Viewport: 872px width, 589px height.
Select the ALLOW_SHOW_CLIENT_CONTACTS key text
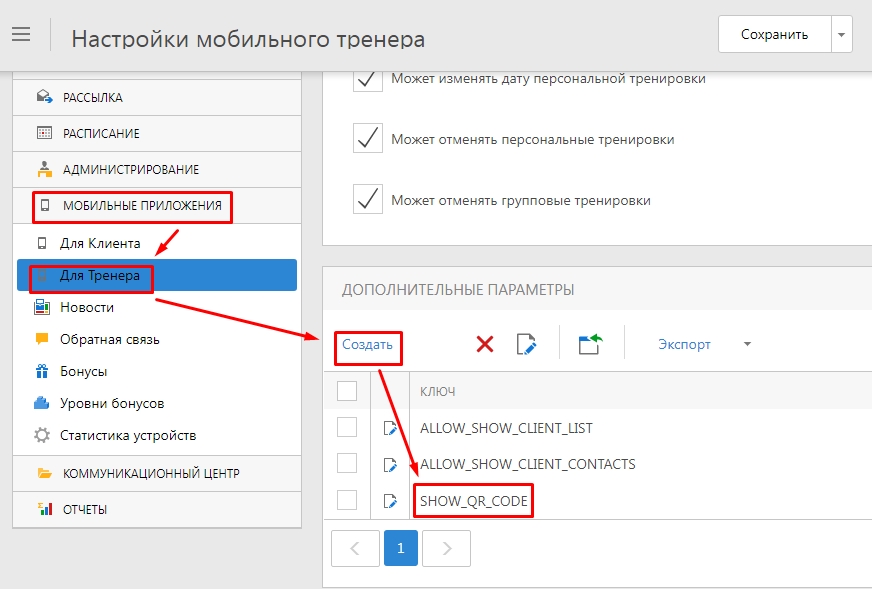tap(528, 464)
